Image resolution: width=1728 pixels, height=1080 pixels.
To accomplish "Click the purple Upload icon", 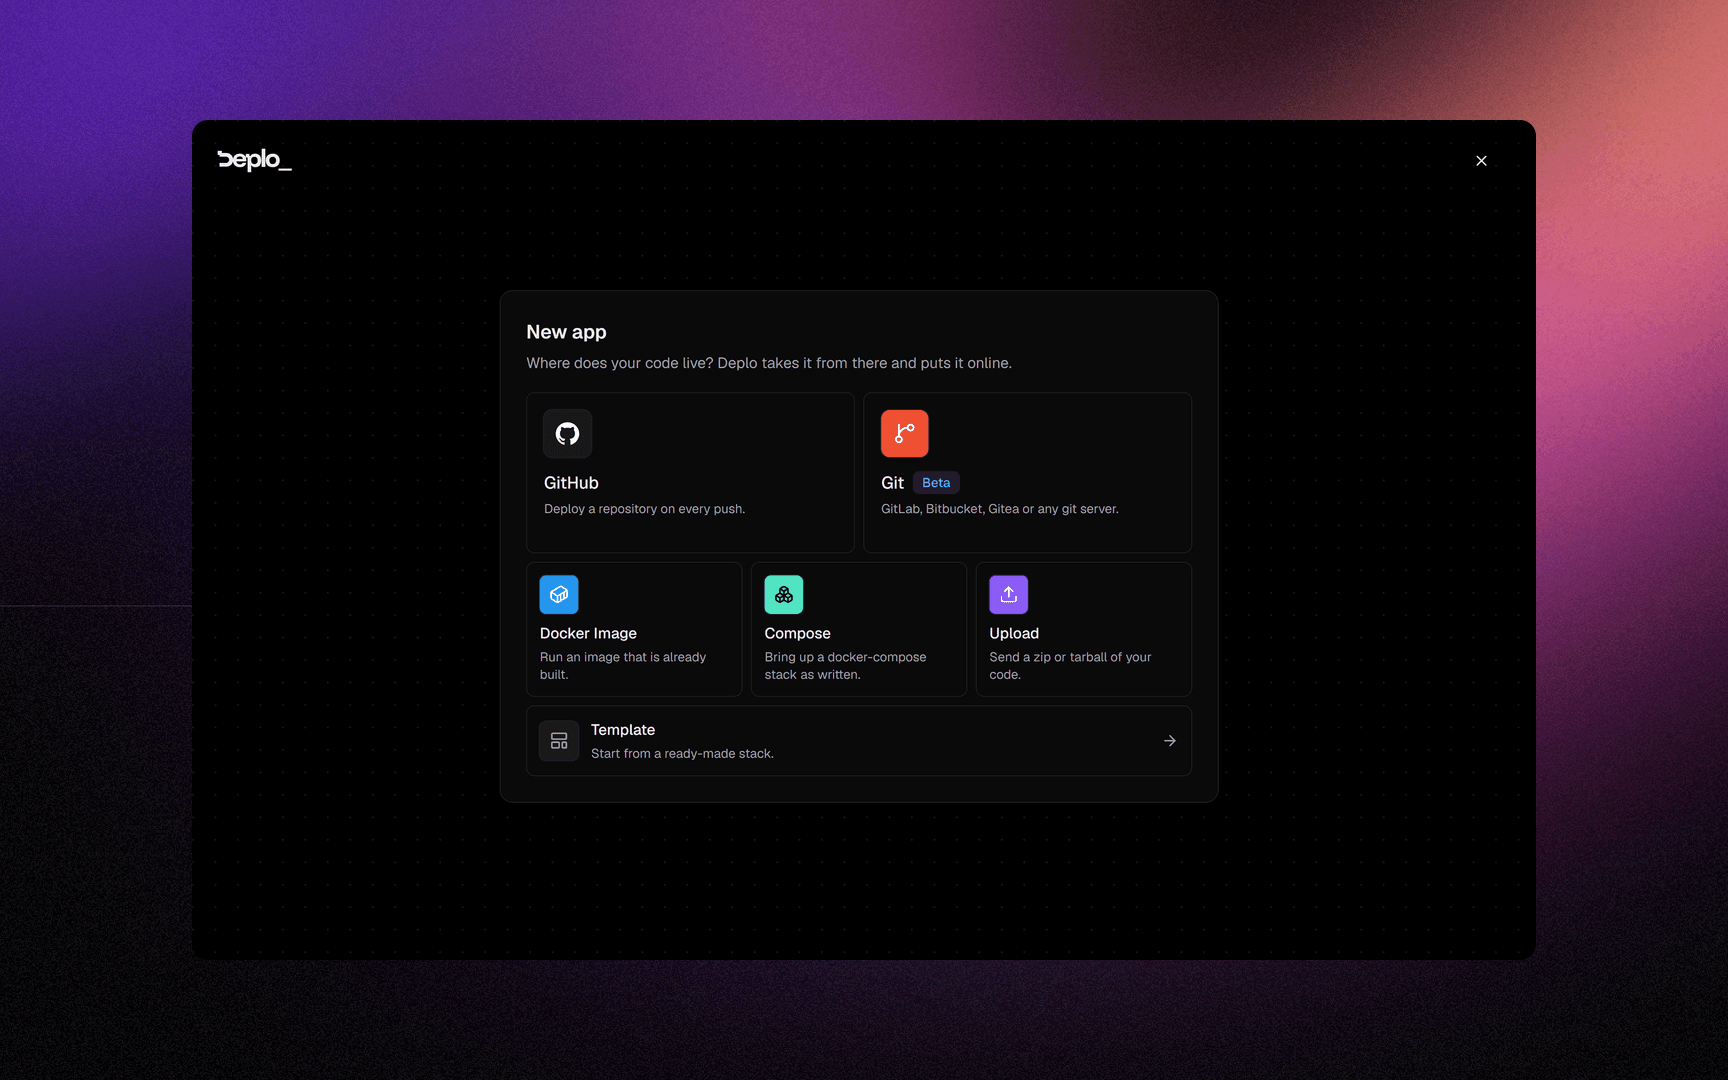I will (x=1008, y=594).
